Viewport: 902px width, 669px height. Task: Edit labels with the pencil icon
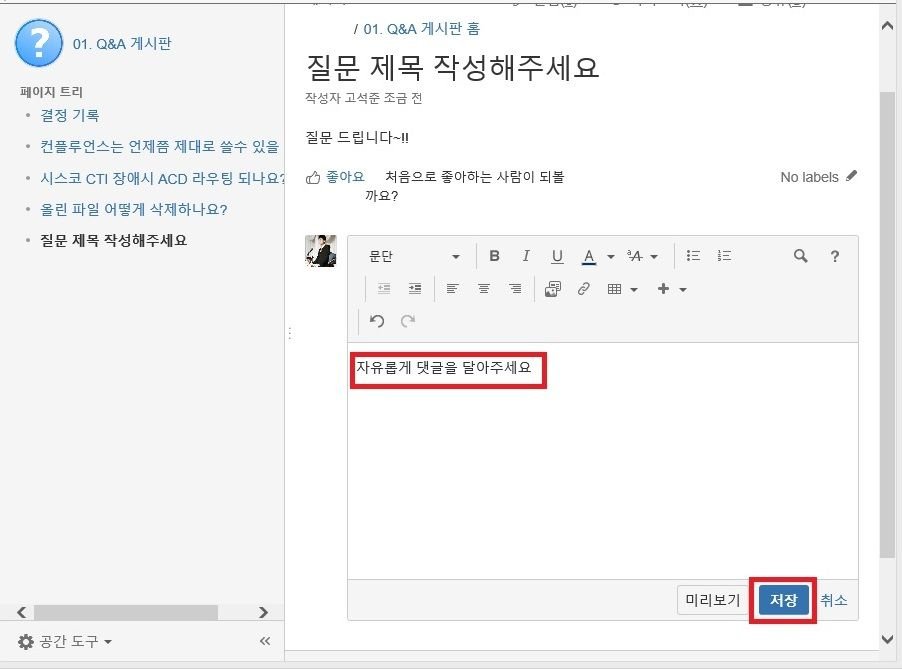pyautogui.click(x=851, y=176)
